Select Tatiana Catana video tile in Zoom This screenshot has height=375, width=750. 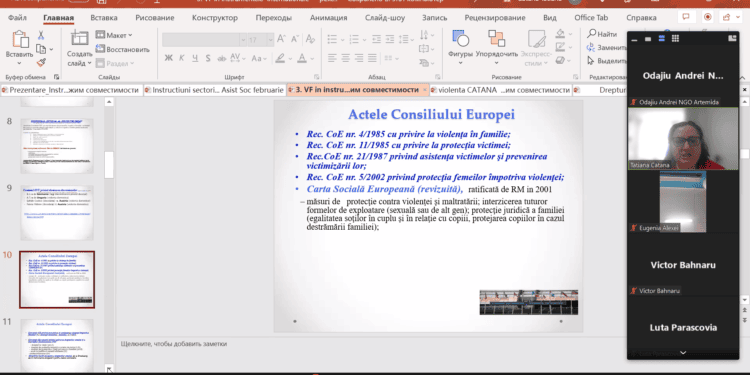click(683, 139)
